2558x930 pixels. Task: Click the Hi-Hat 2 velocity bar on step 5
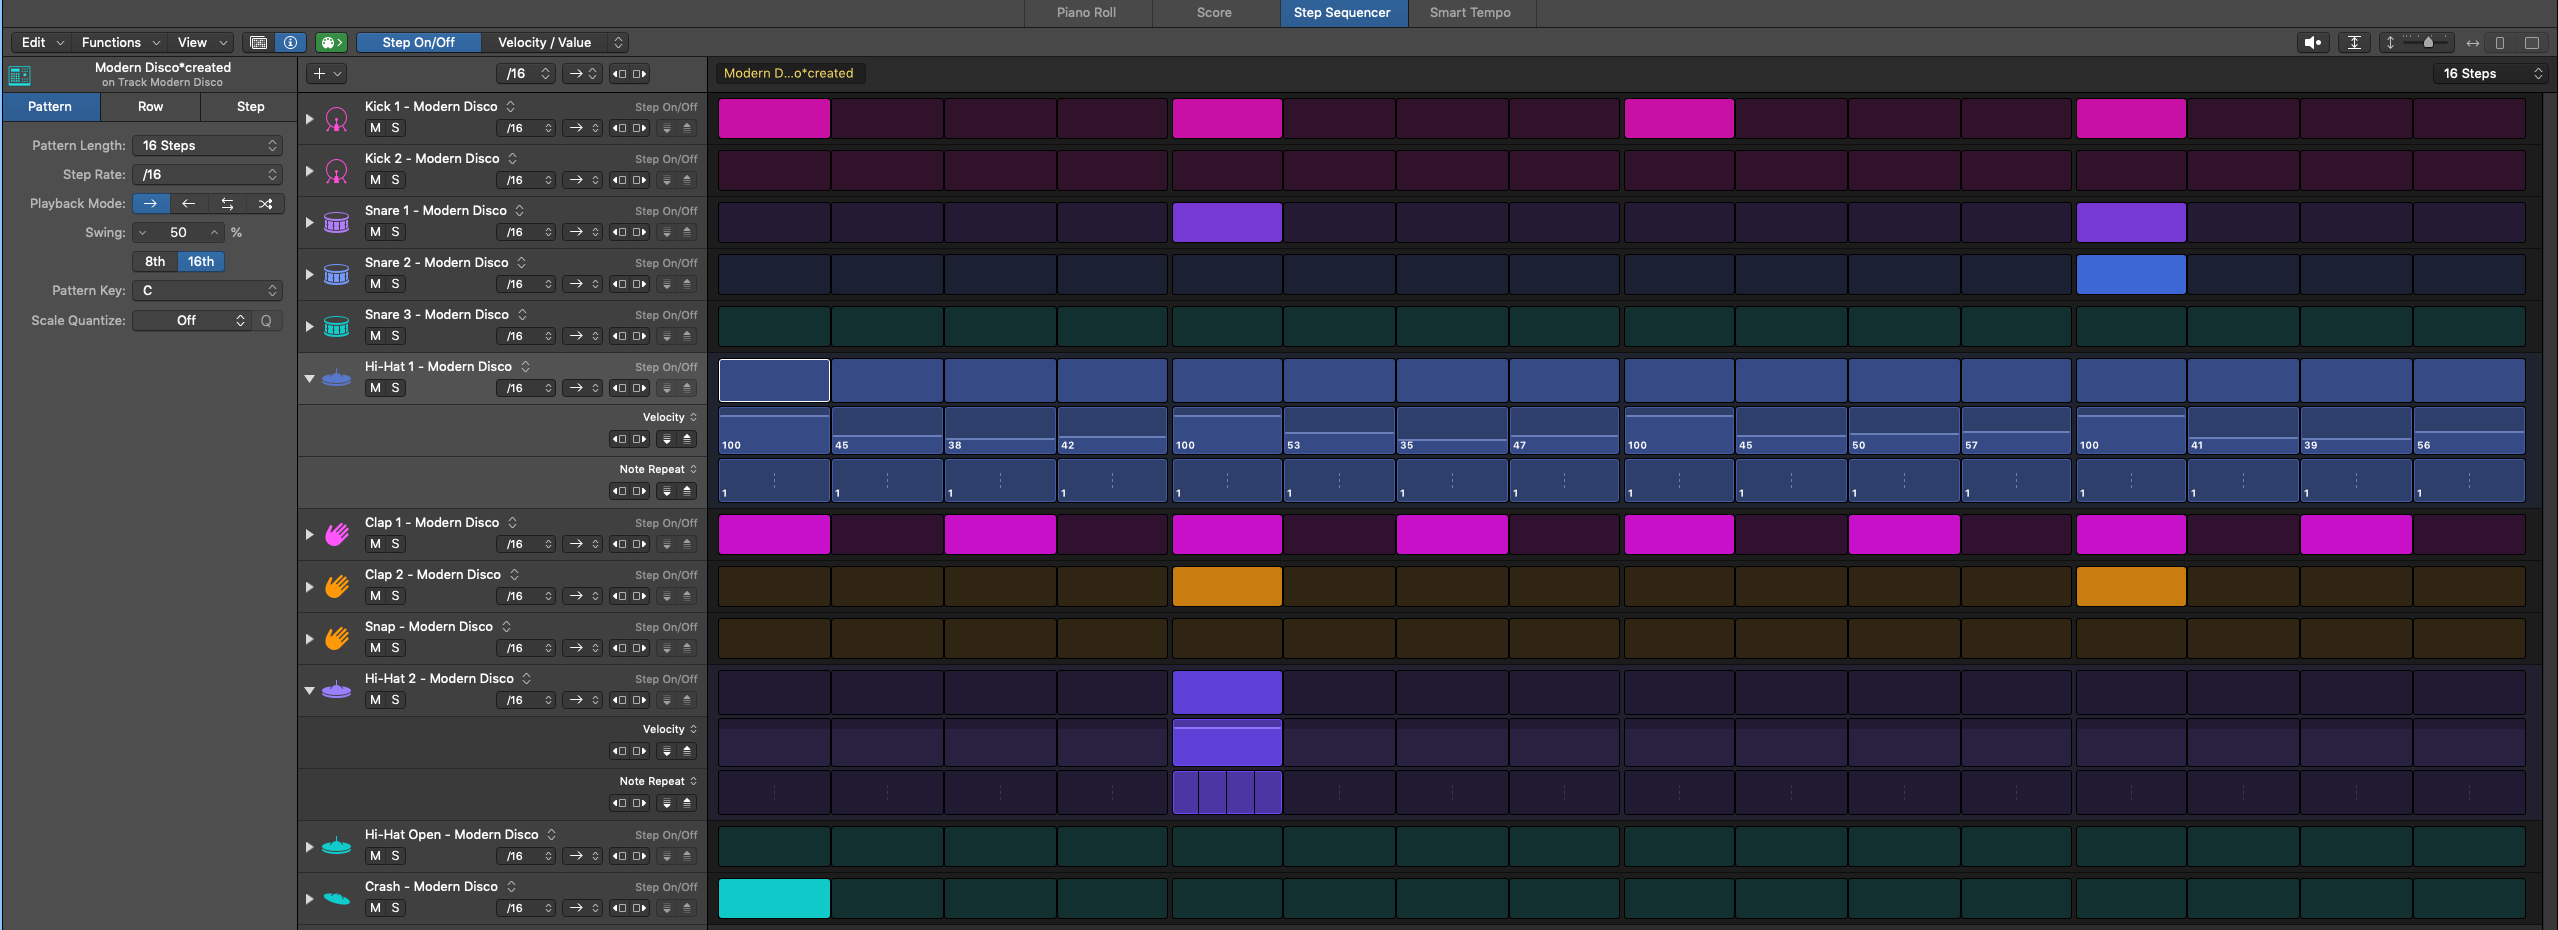coord(1227,742)
